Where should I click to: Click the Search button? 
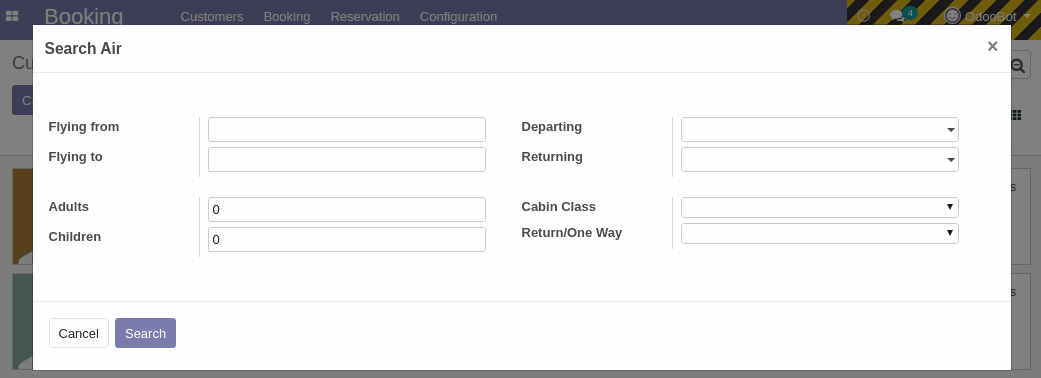[x=145, y=333]
